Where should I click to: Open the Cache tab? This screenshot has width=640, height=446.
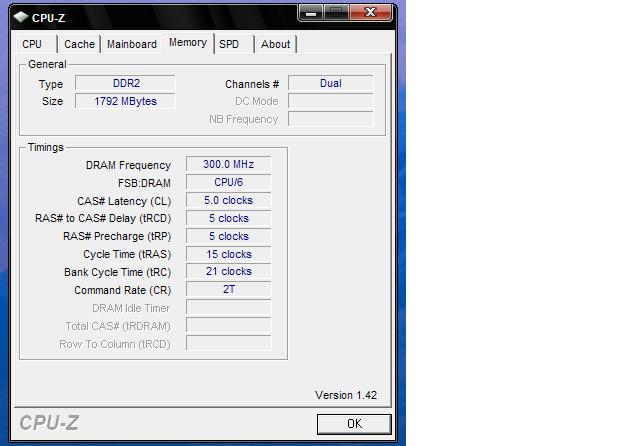(79, 44)
